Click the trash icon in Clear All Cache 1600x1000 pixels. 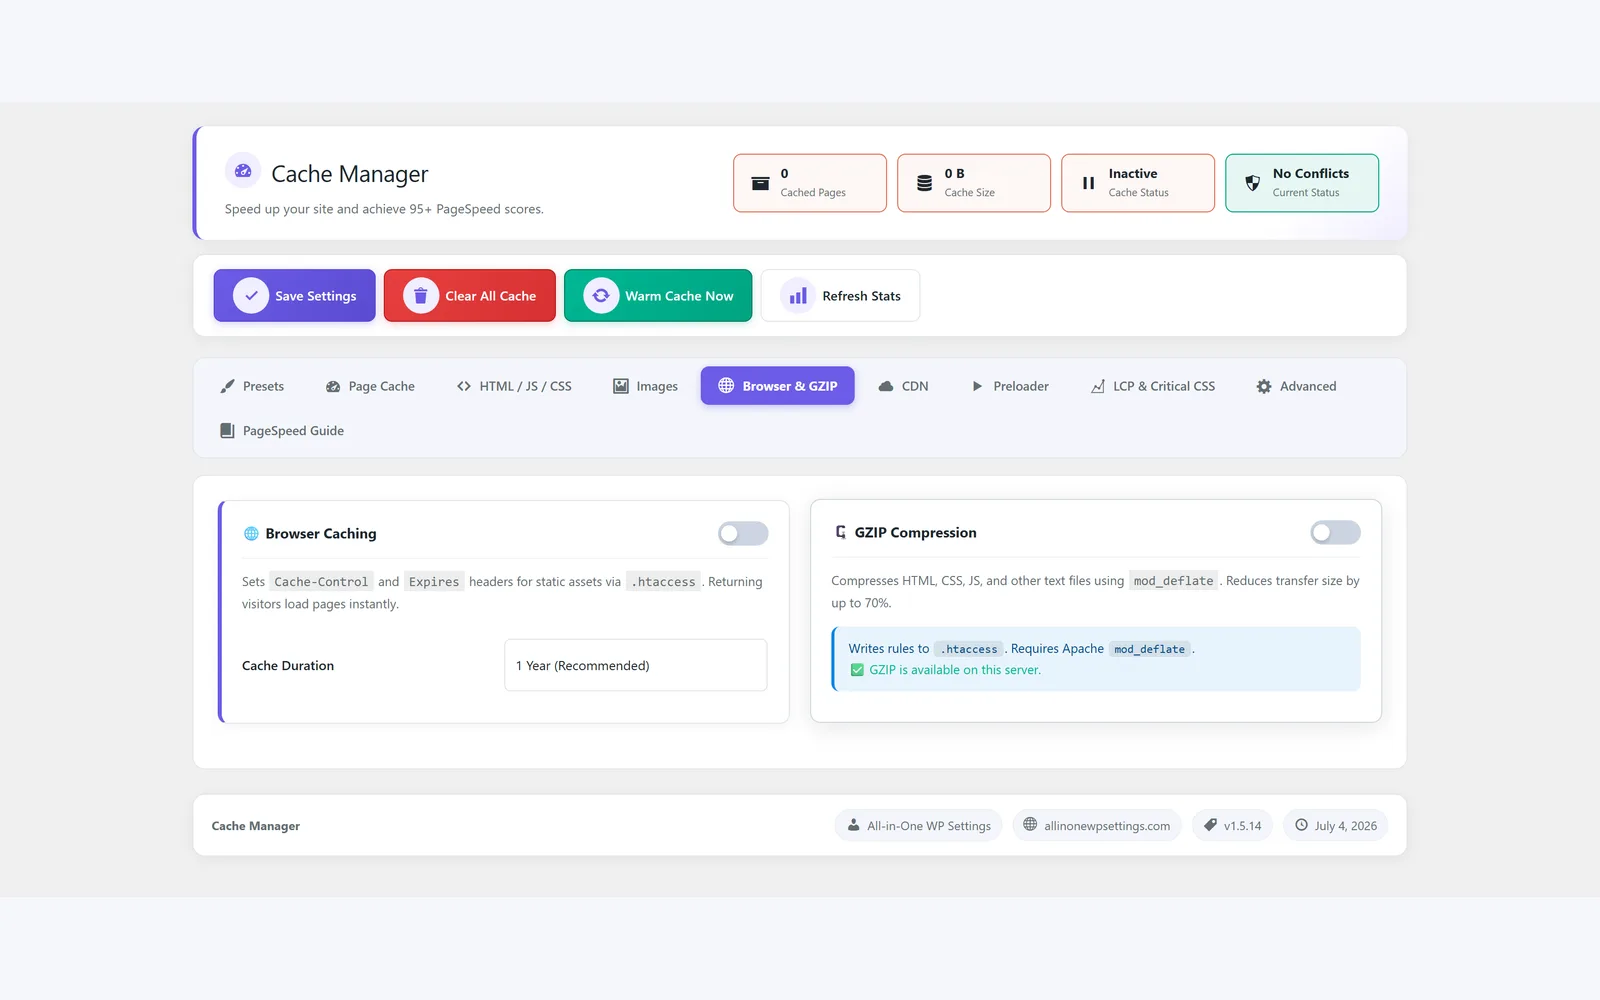coord(421,296)
